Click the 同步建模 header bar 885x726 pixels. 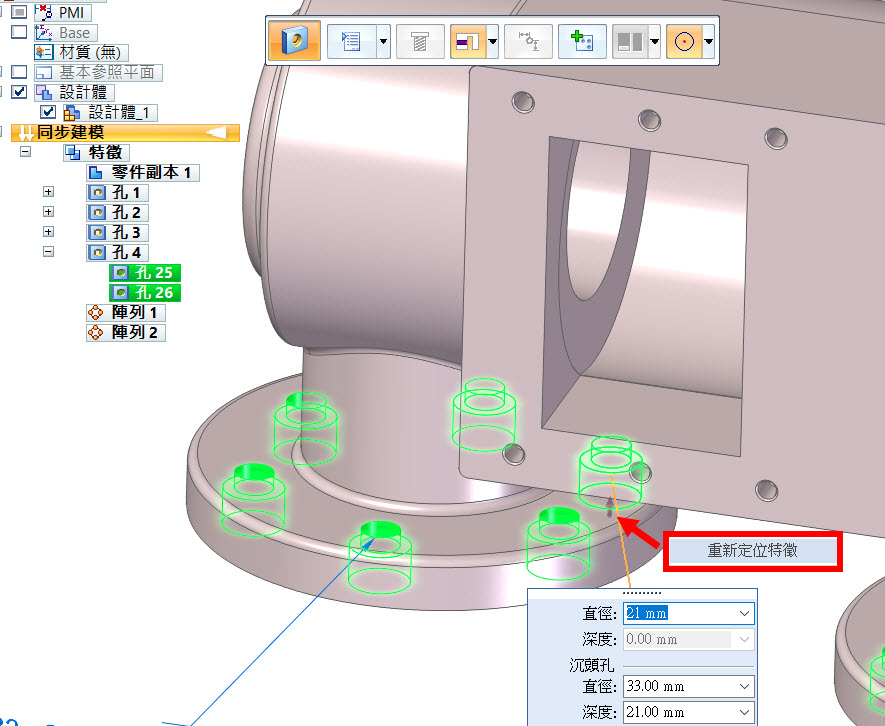pos(125,133)
